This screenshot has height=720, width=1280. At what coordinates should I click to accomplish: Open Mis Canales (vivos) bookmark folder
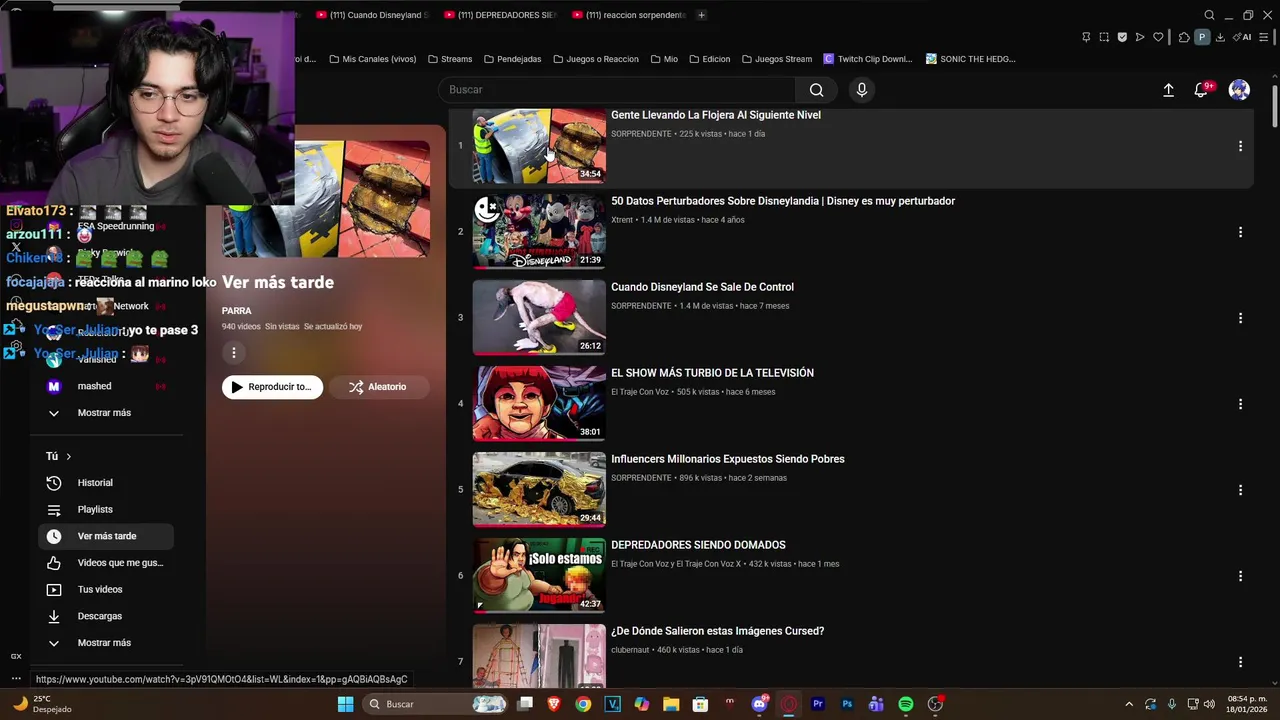[x=372, y=59]
